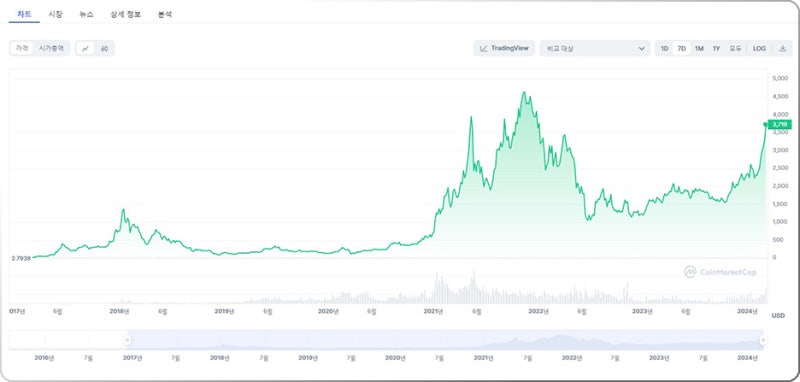
Task: Switch to the candlestick chart icon
Action: (x=104, y=48)
